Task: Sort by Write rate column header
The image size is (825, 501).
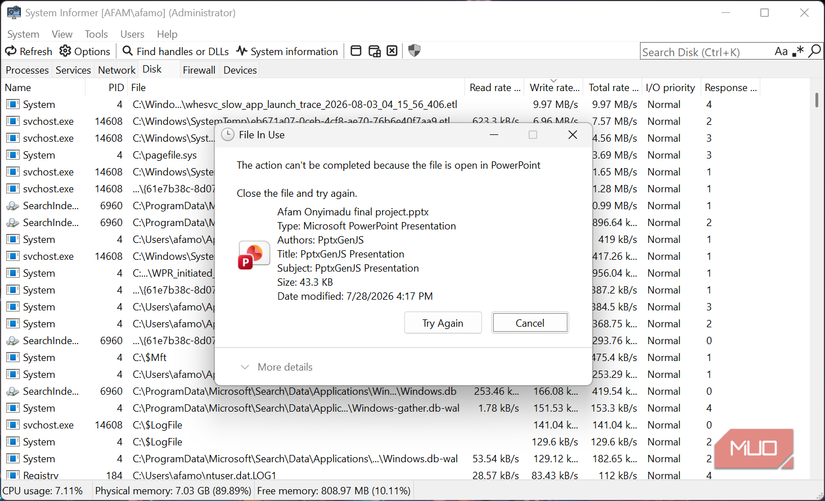Action: pos(554,87)
